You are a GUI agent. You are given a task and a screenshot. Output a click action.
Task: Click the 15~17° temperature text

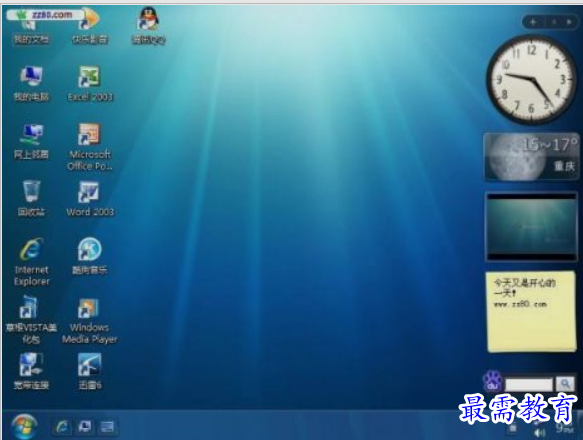click(550, 144)
